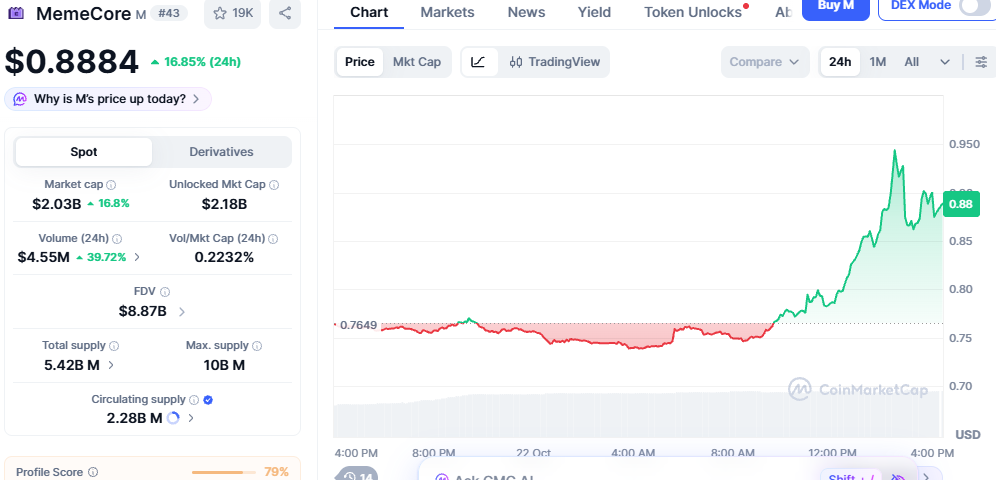
Task: Click the verified badge next to Circulating supply
Action: tap(208, 400)
